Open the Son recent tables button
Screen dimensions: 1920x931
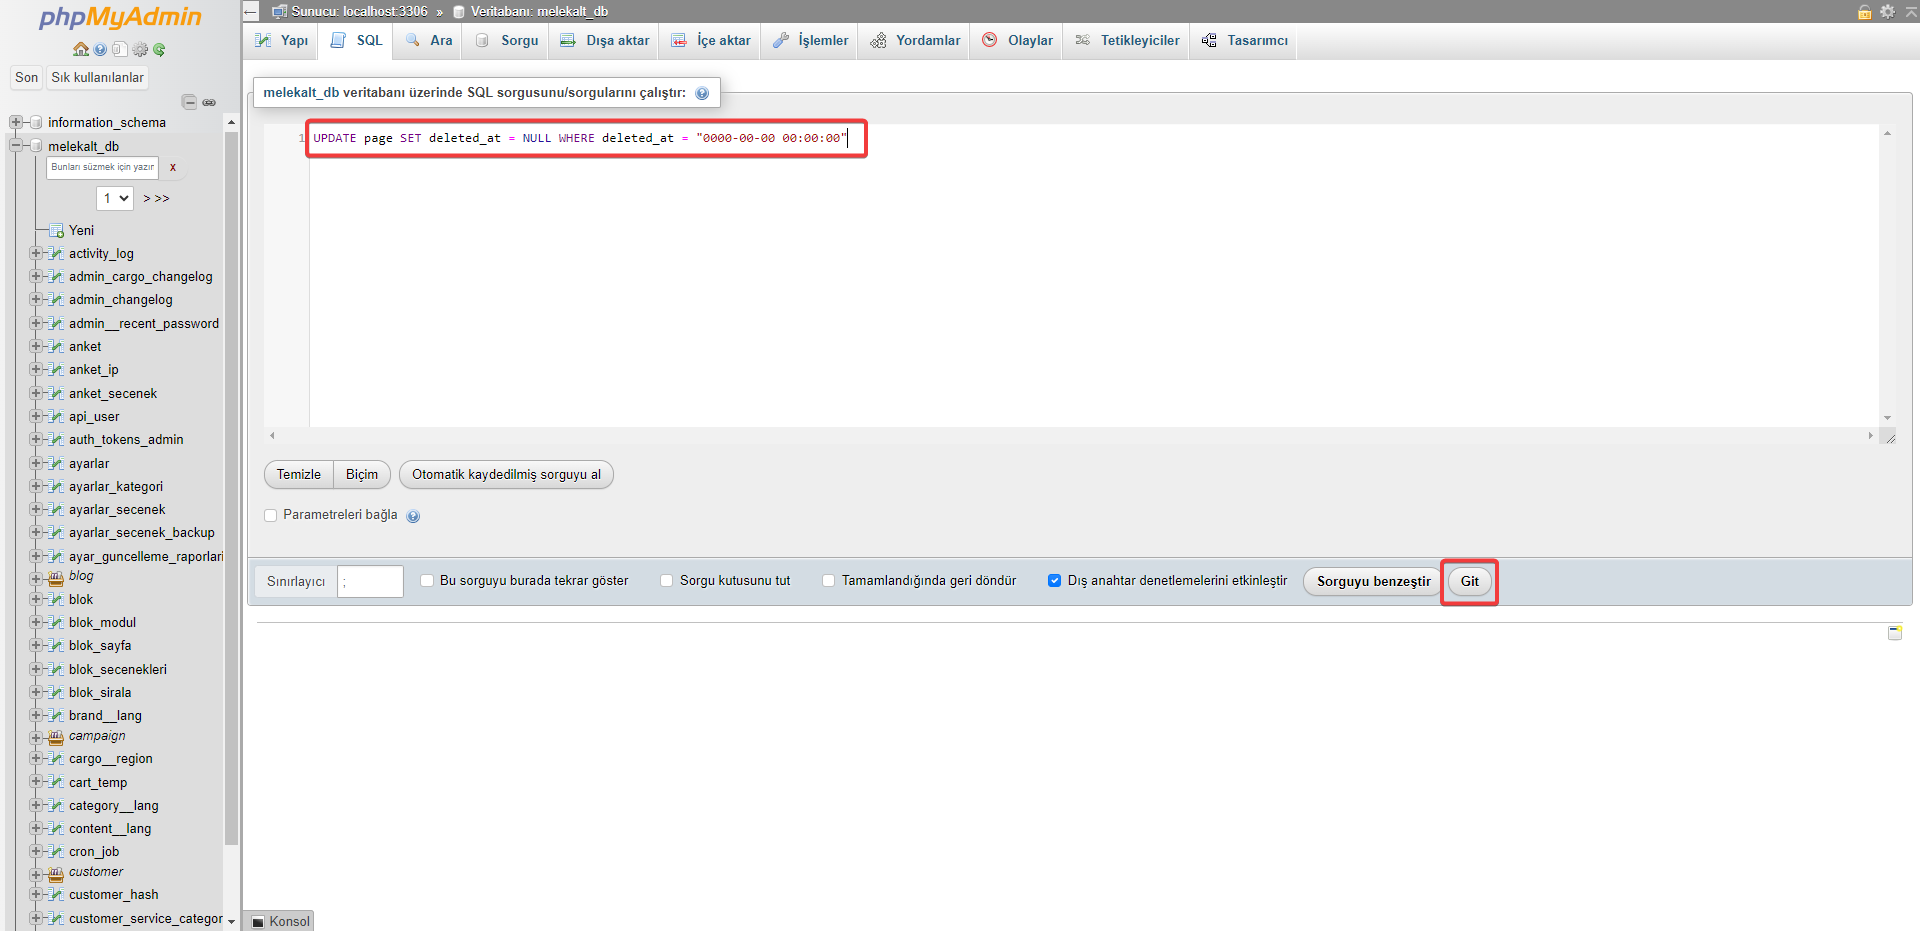coord(27,78)
